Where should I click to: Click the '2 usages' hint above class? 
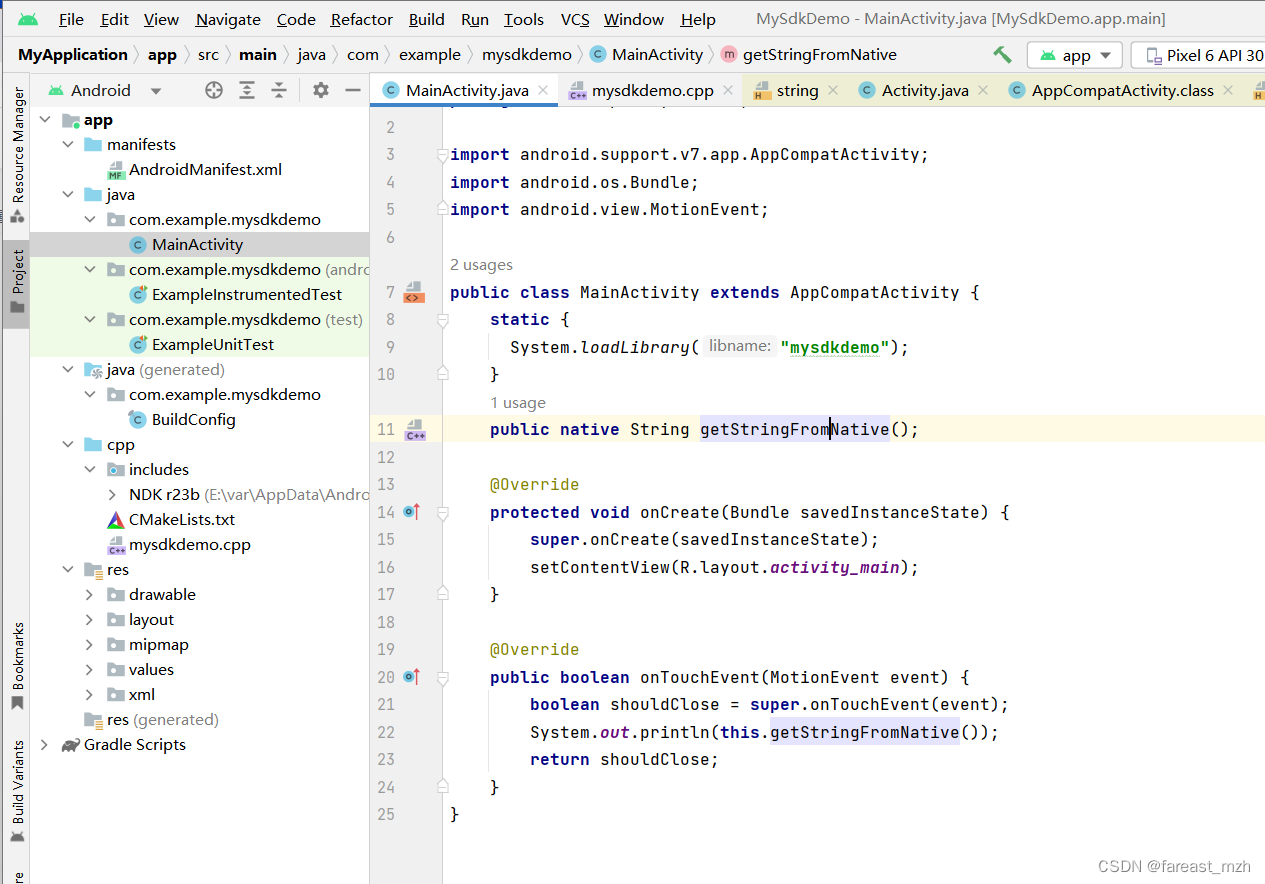481,265
